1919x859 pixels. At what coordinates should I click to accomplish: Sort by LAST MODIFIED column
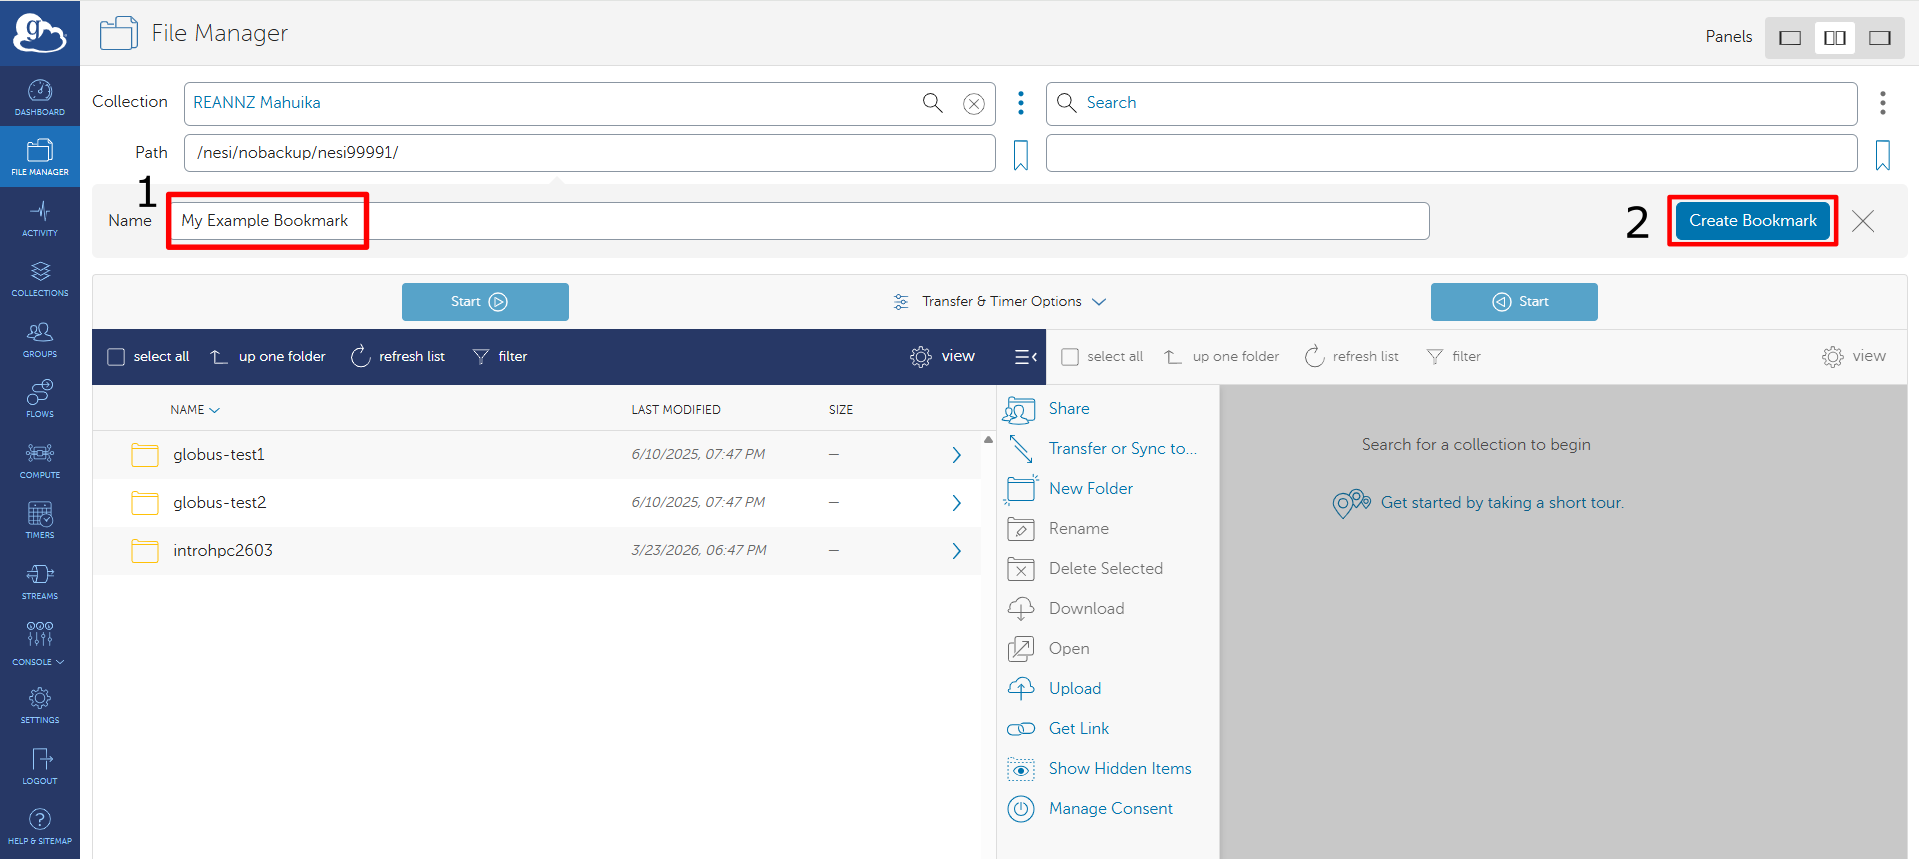(676, 410)
